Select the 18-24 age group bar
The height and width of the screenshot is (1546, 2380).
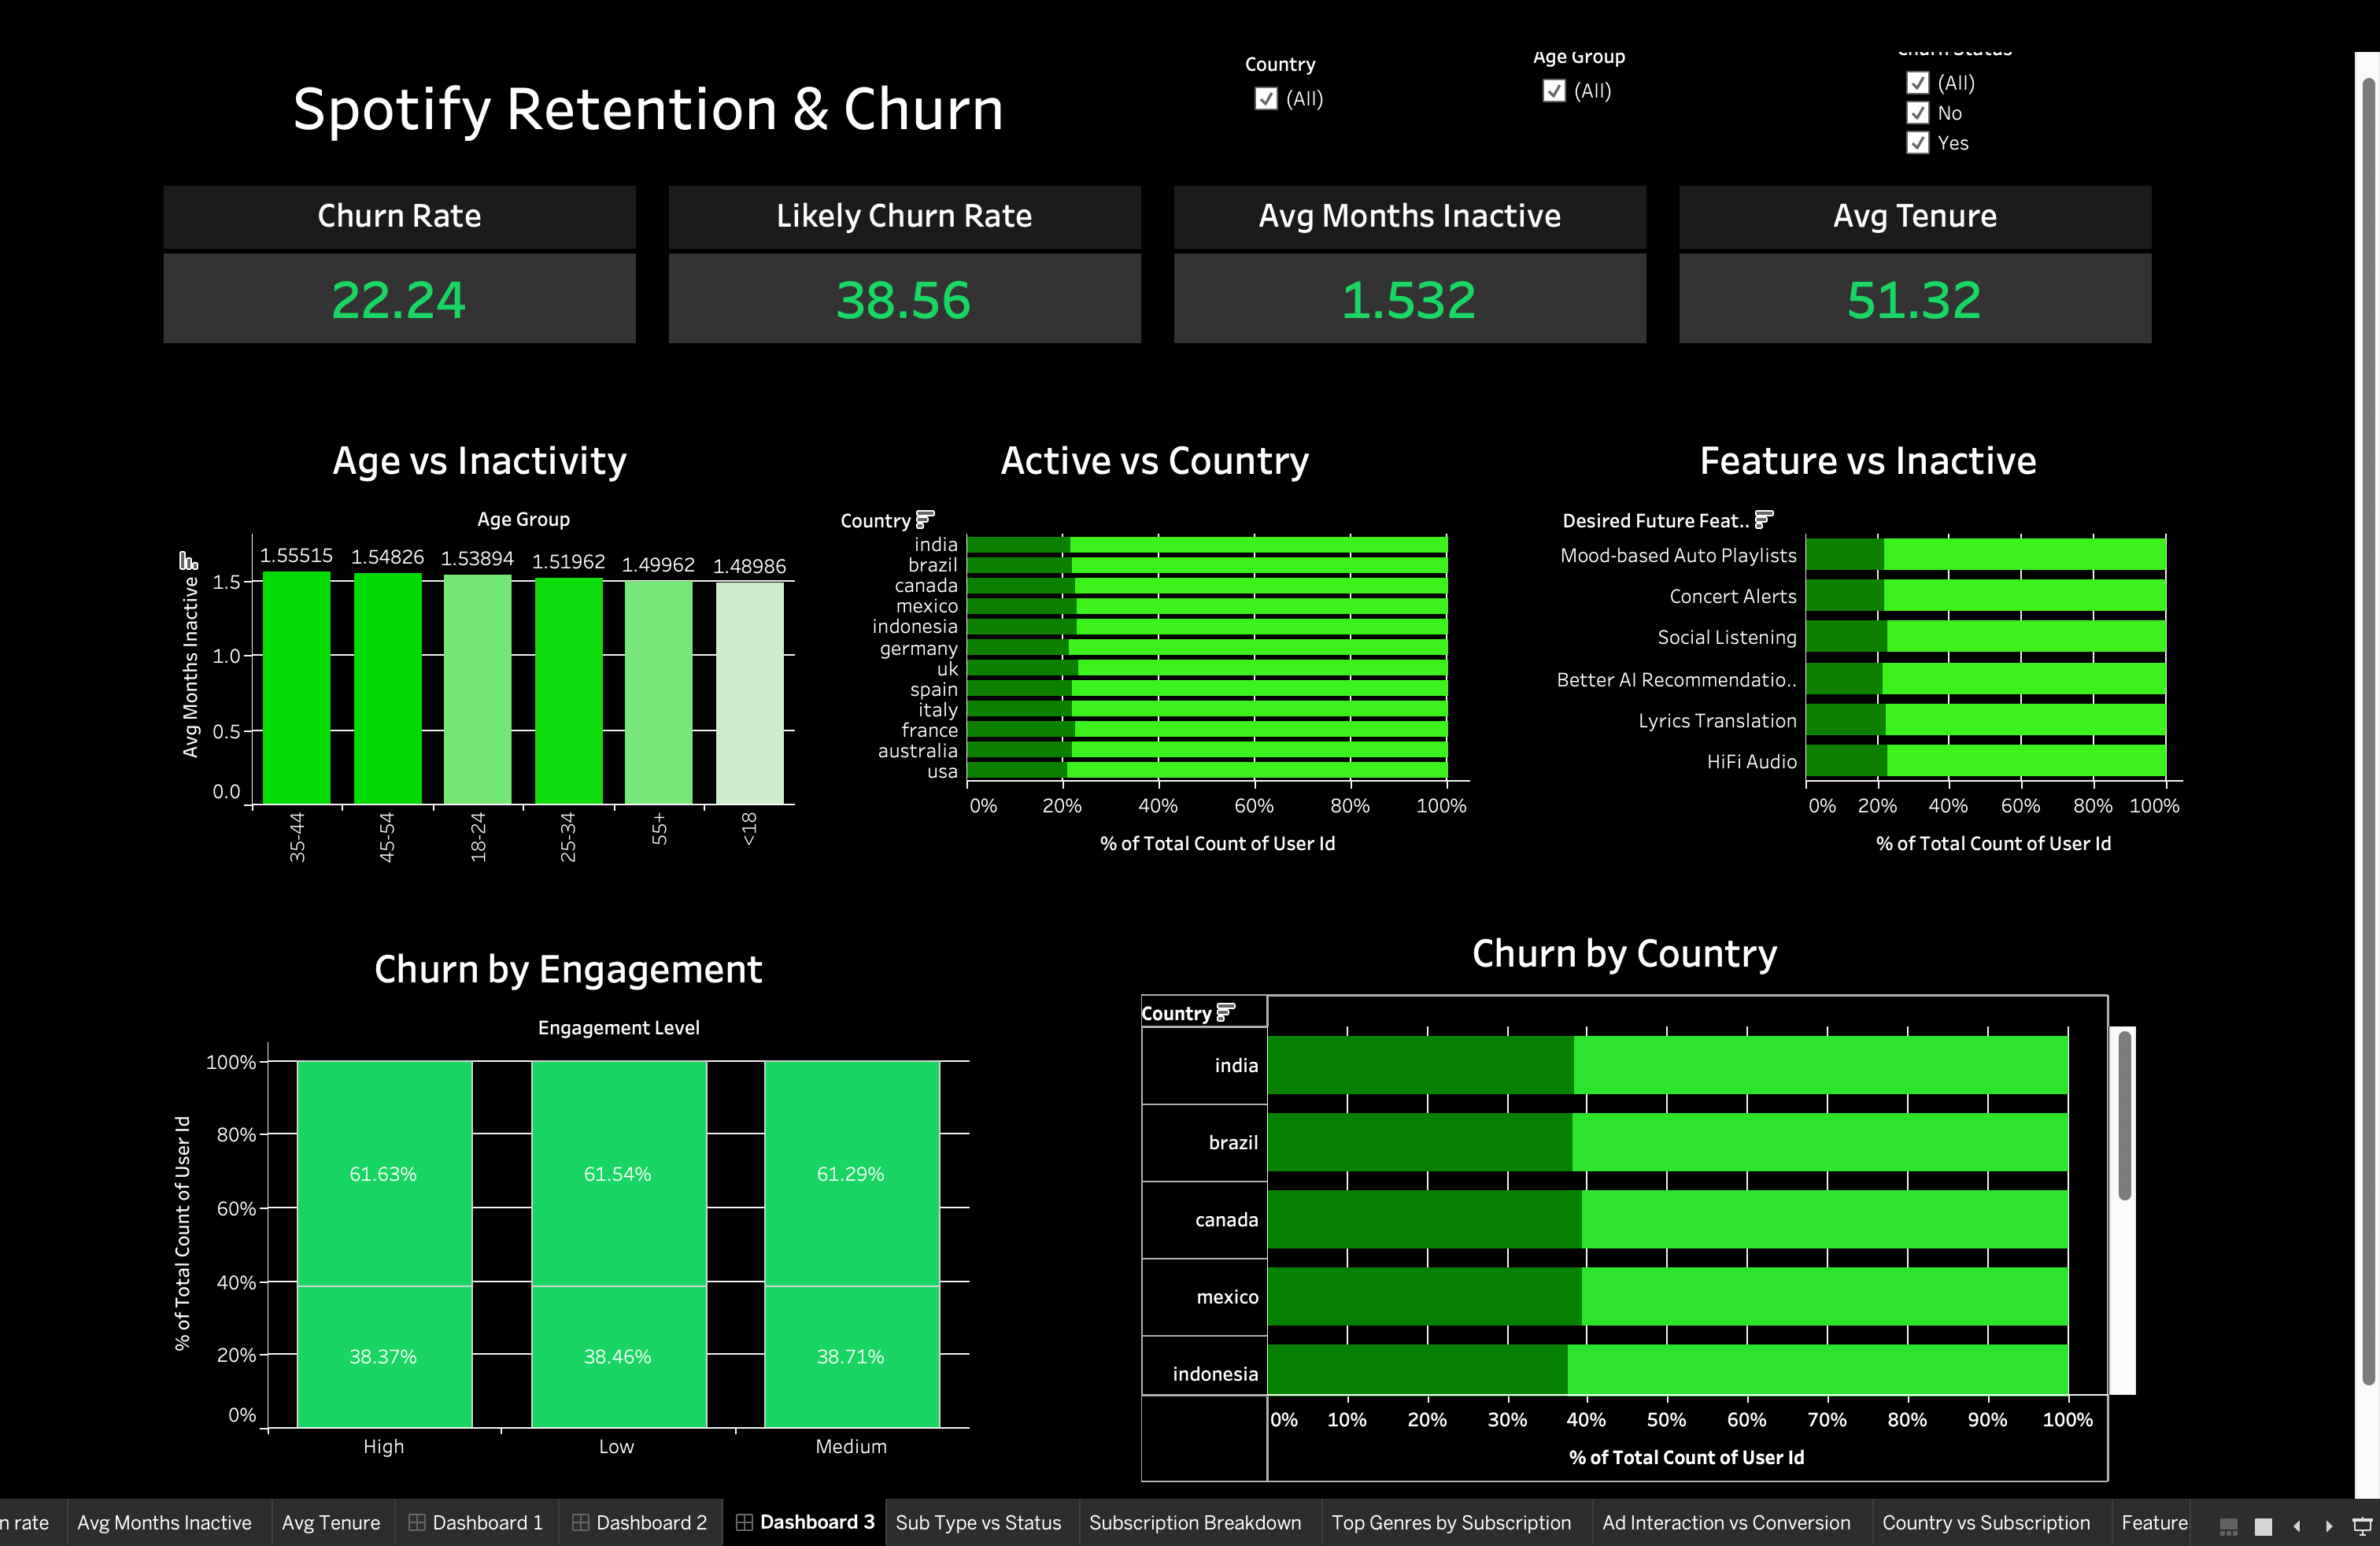pyautogui.click(x=478, y=689)
